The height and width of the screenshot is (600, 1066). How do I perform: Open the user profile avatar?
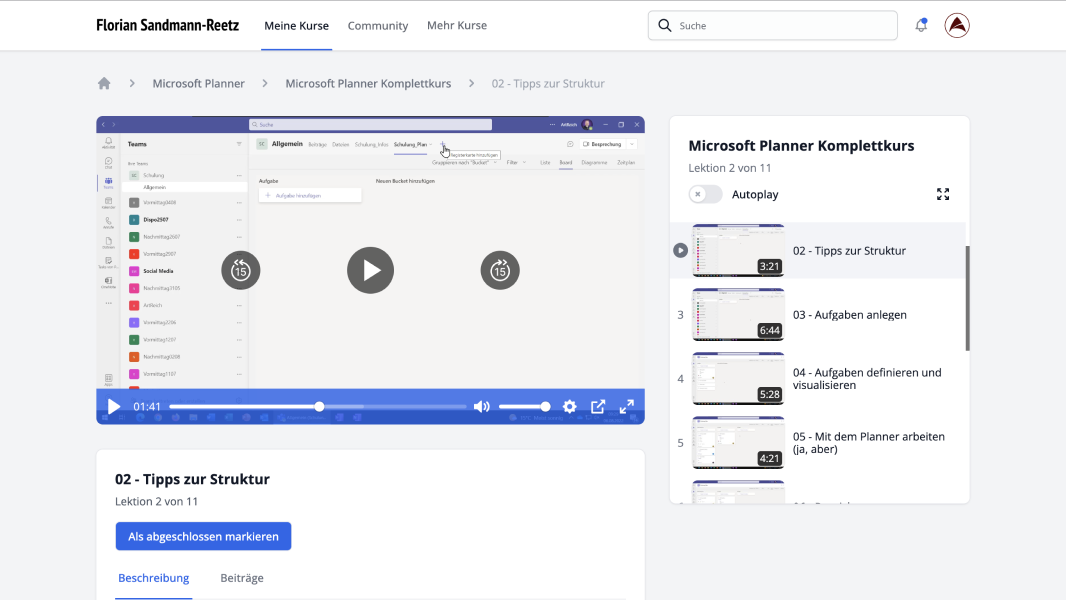957,25
